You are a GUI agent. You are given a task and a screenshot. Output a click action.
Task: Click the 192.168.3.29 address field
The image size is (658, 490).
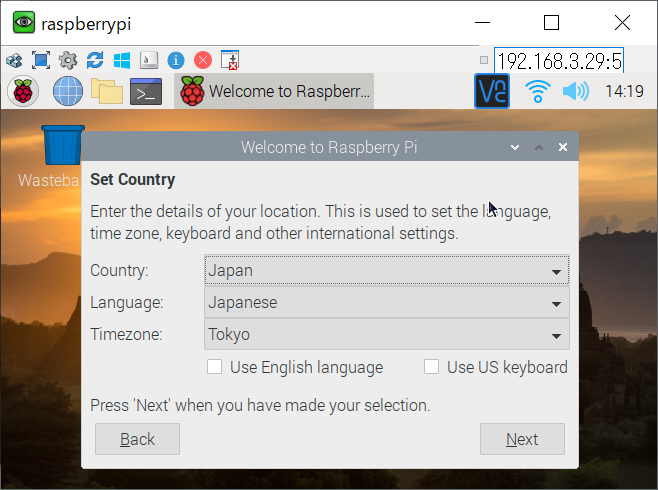tap(559, 61)
